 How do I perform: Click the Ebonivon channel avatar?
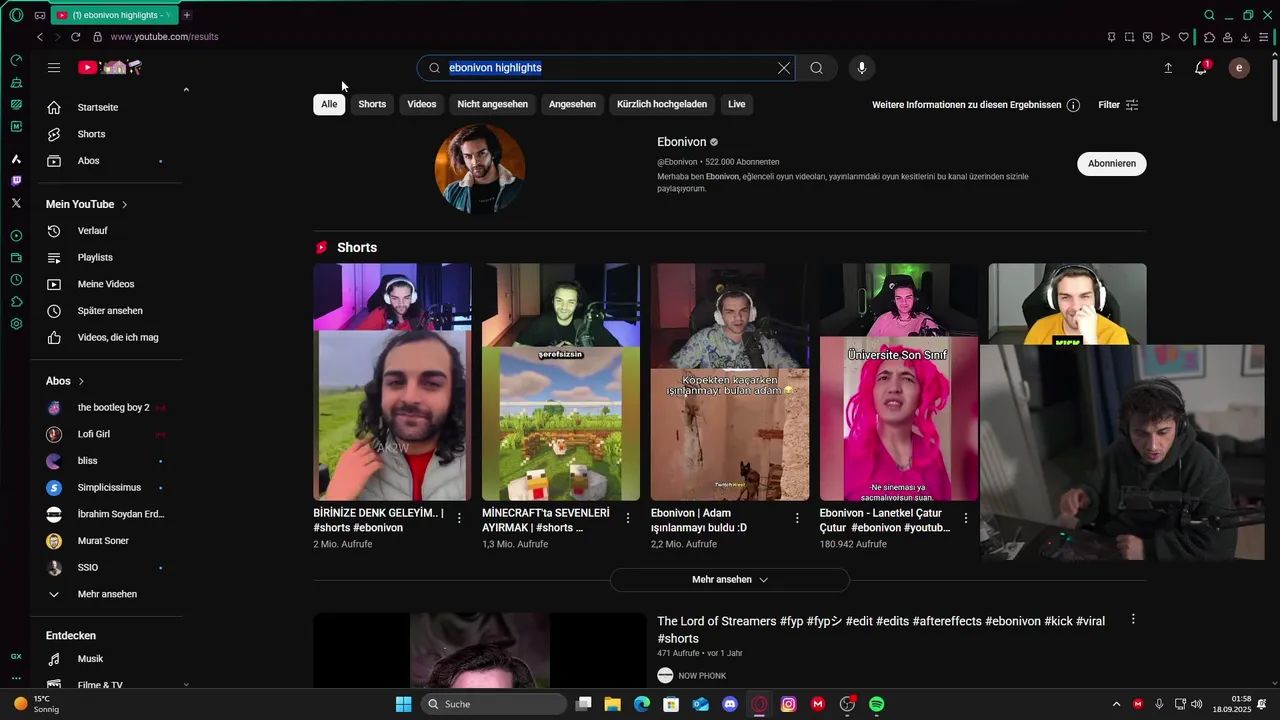pos(480,169)
